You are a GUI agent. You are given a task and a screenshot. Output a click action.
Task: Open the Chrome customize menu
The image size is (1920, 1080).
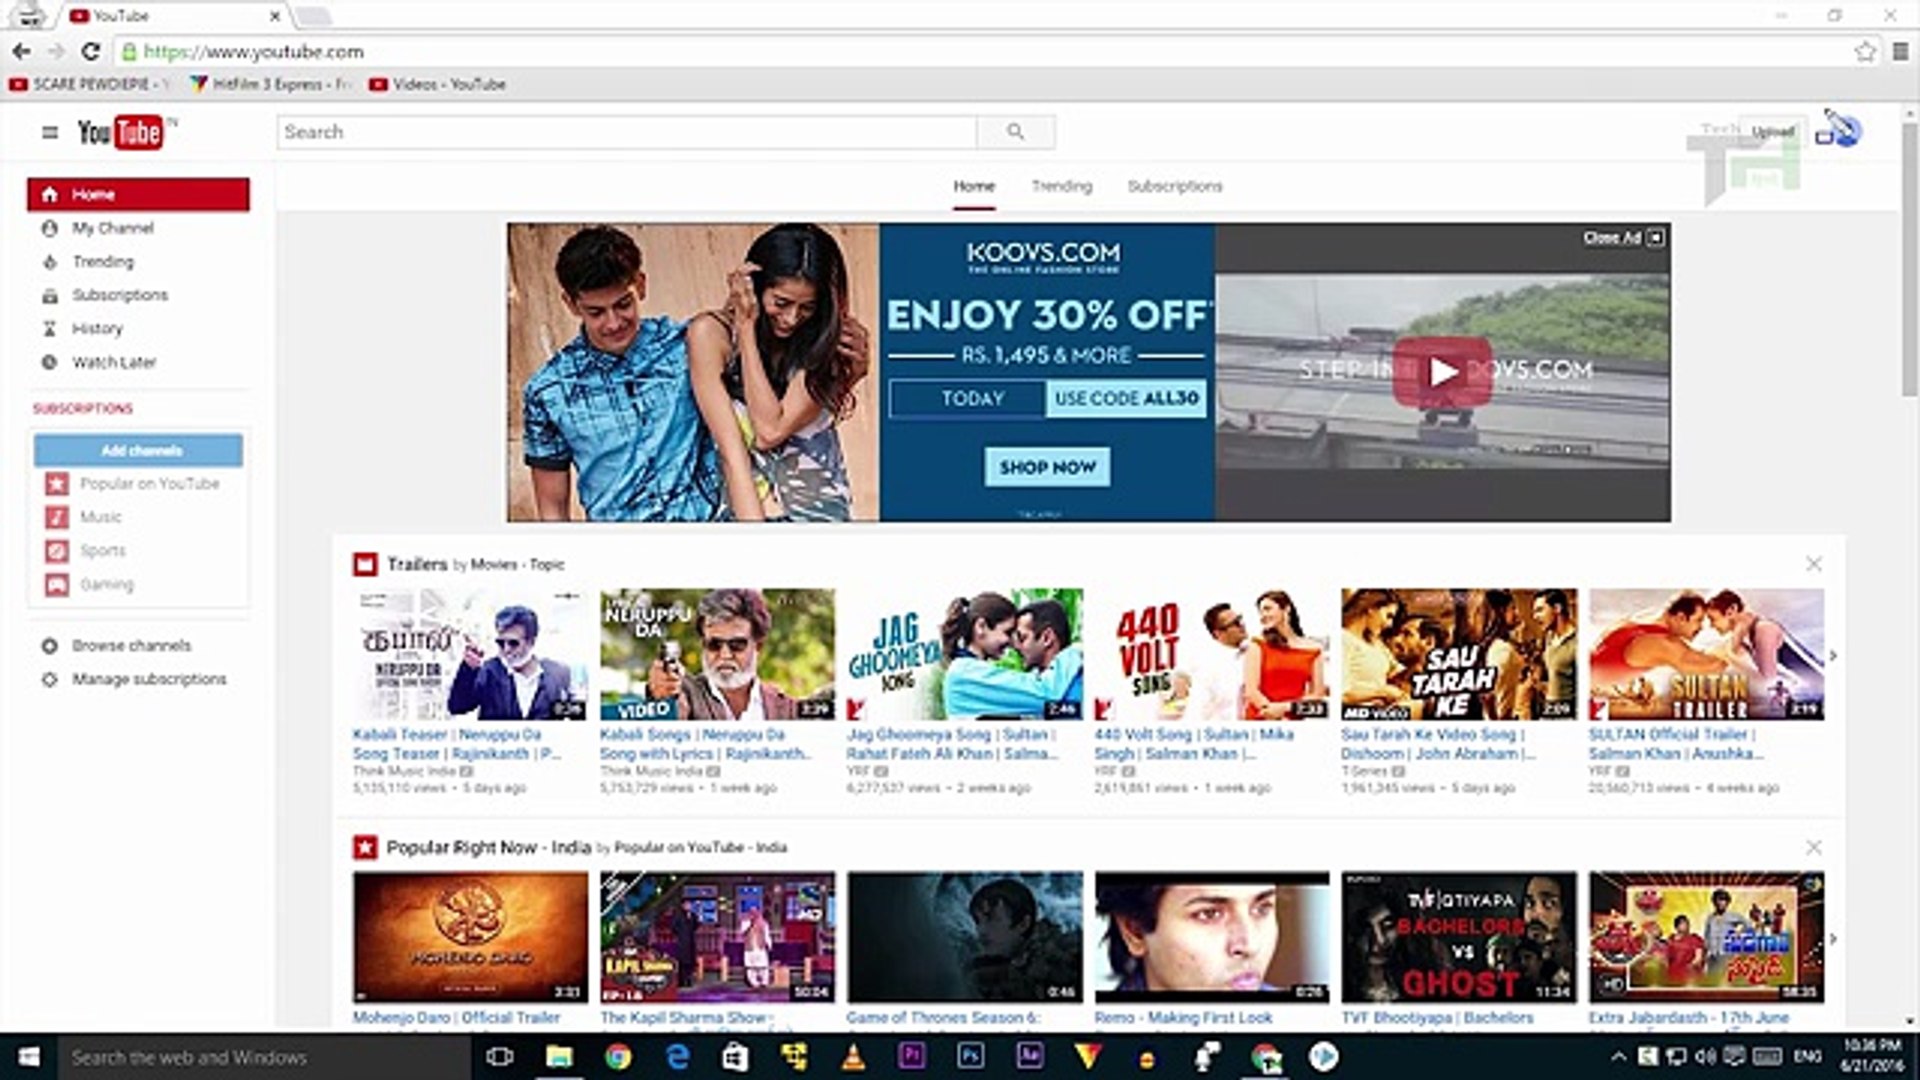pos(1902,51)
